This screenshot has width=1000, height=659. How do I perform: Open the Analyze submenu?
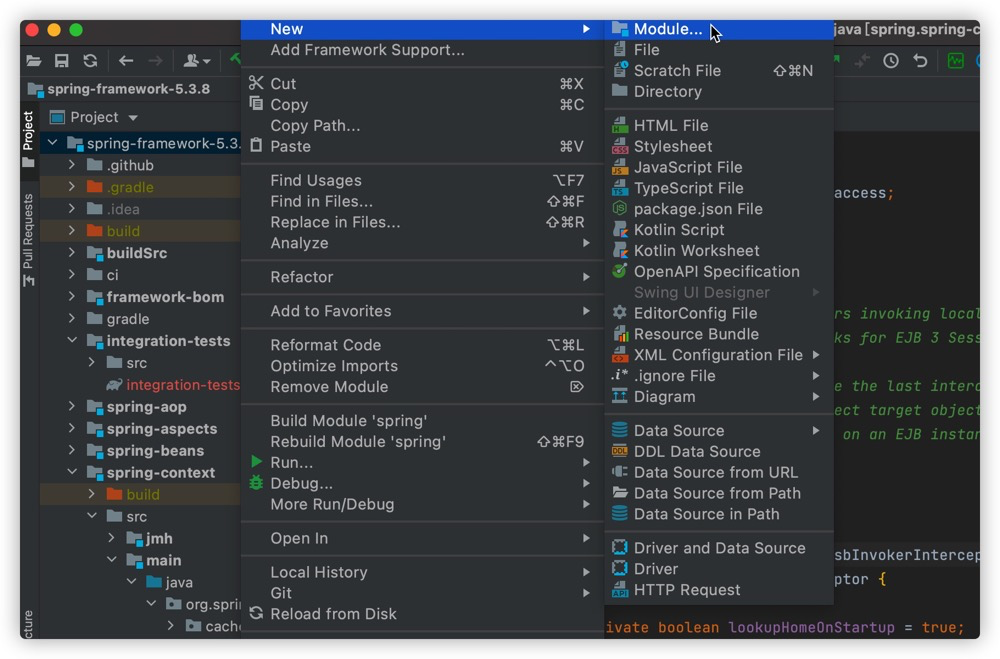point(422,243)
